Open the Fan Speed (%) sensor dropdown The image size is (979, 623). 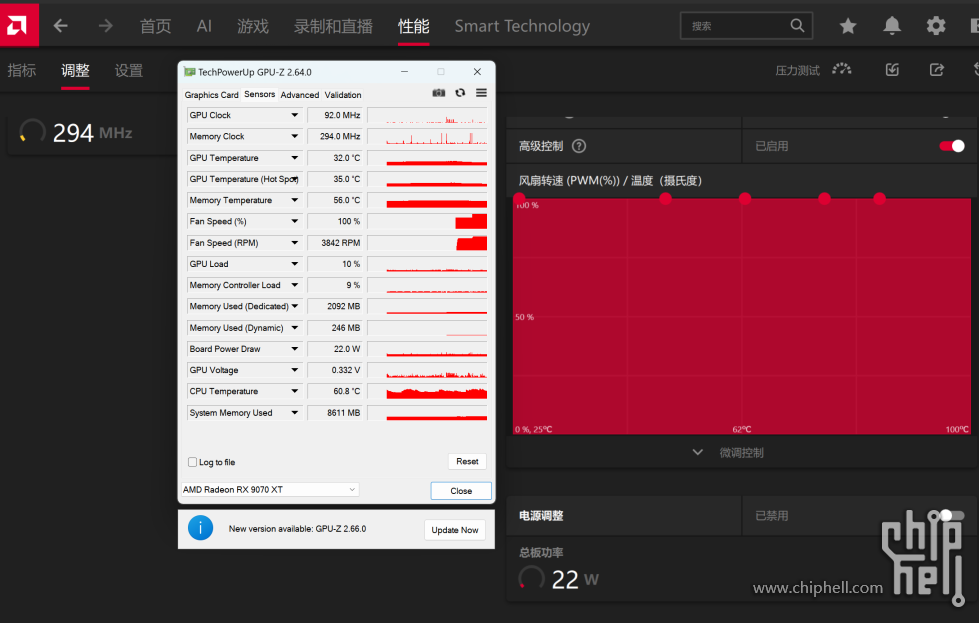coord(295,221)
